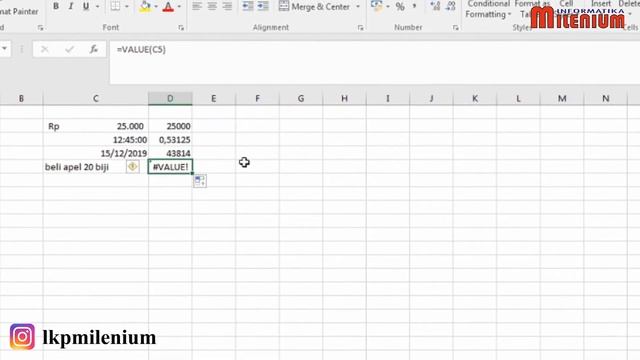This screenshot has width=640, height=360.
Task: Decrease indent in Alignment group
Action: point(247,6)
